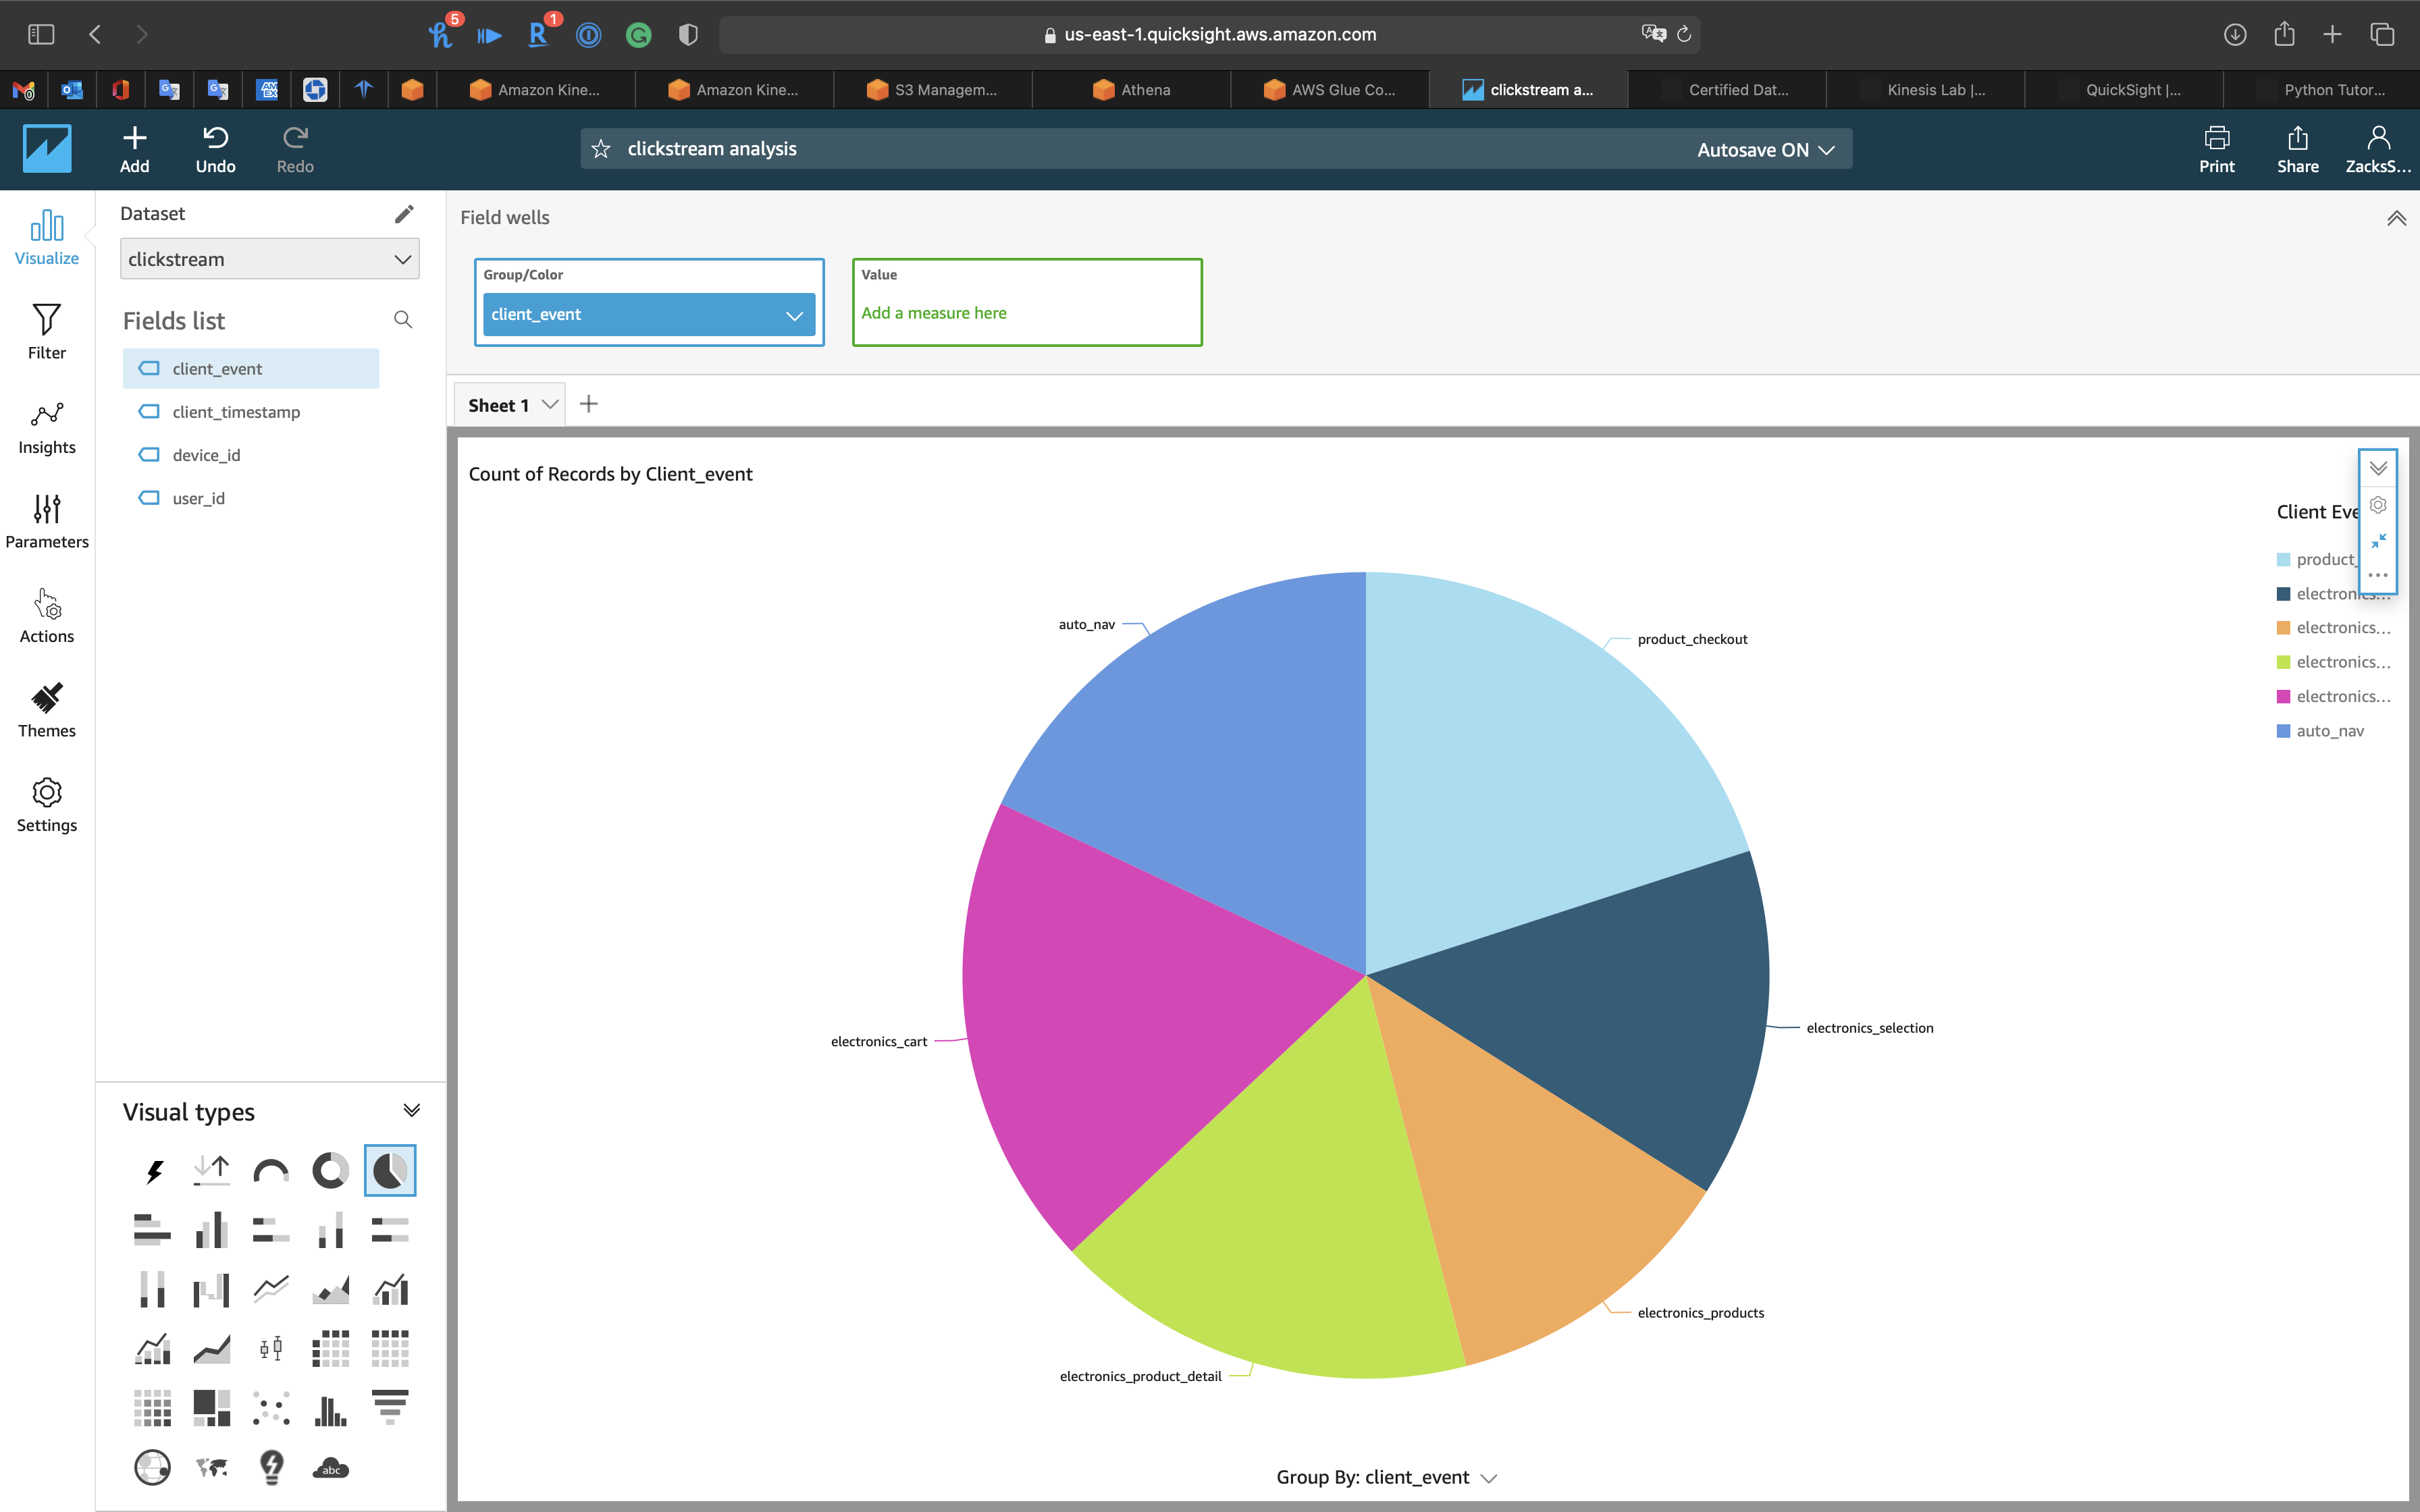Toggle Autosave ON setting

[x=1765, y=149]
